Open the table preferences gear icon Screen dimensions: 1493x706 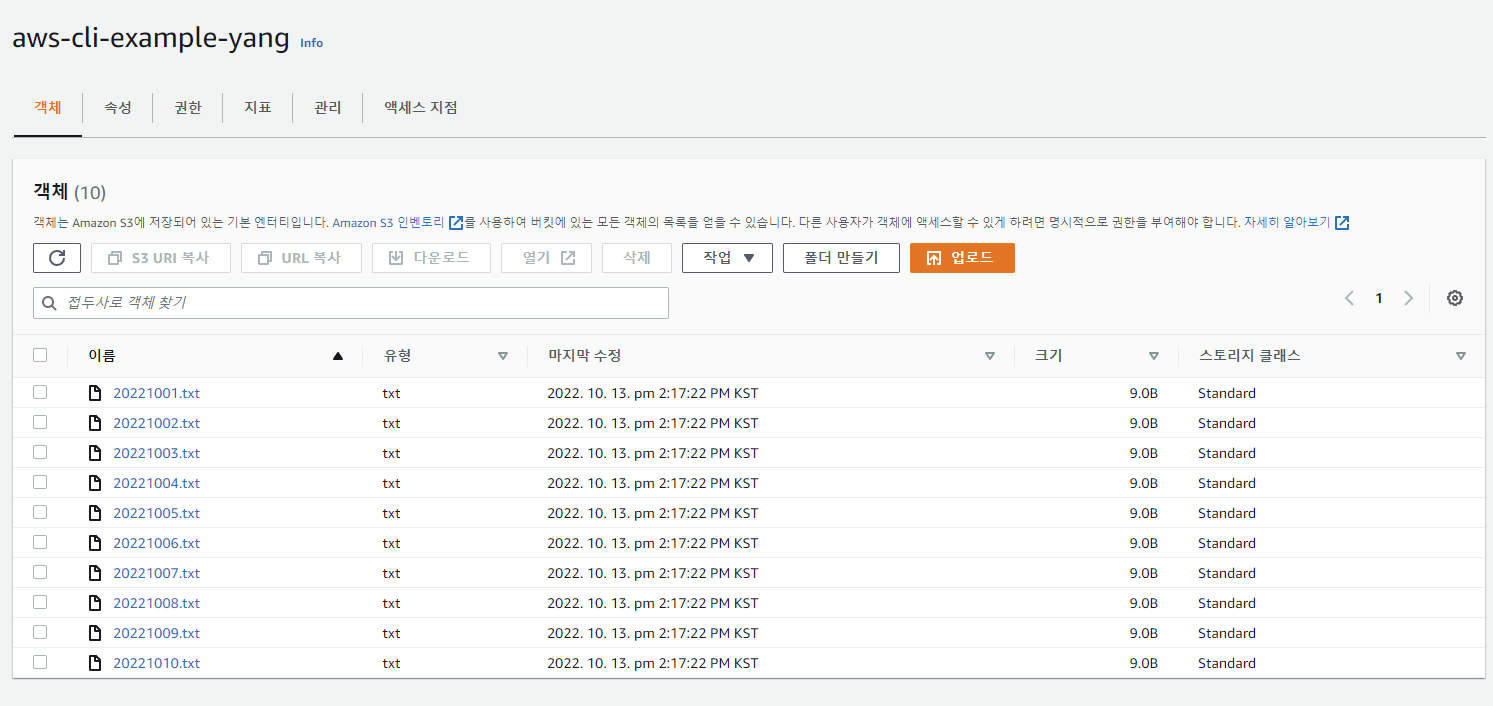pos(1455,298)
